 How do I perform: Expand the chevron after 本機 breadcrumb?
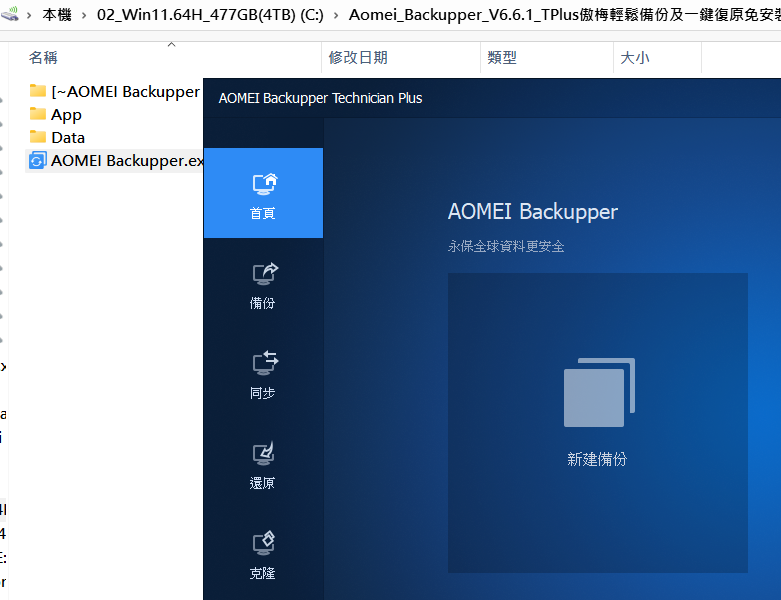[84, 15]
